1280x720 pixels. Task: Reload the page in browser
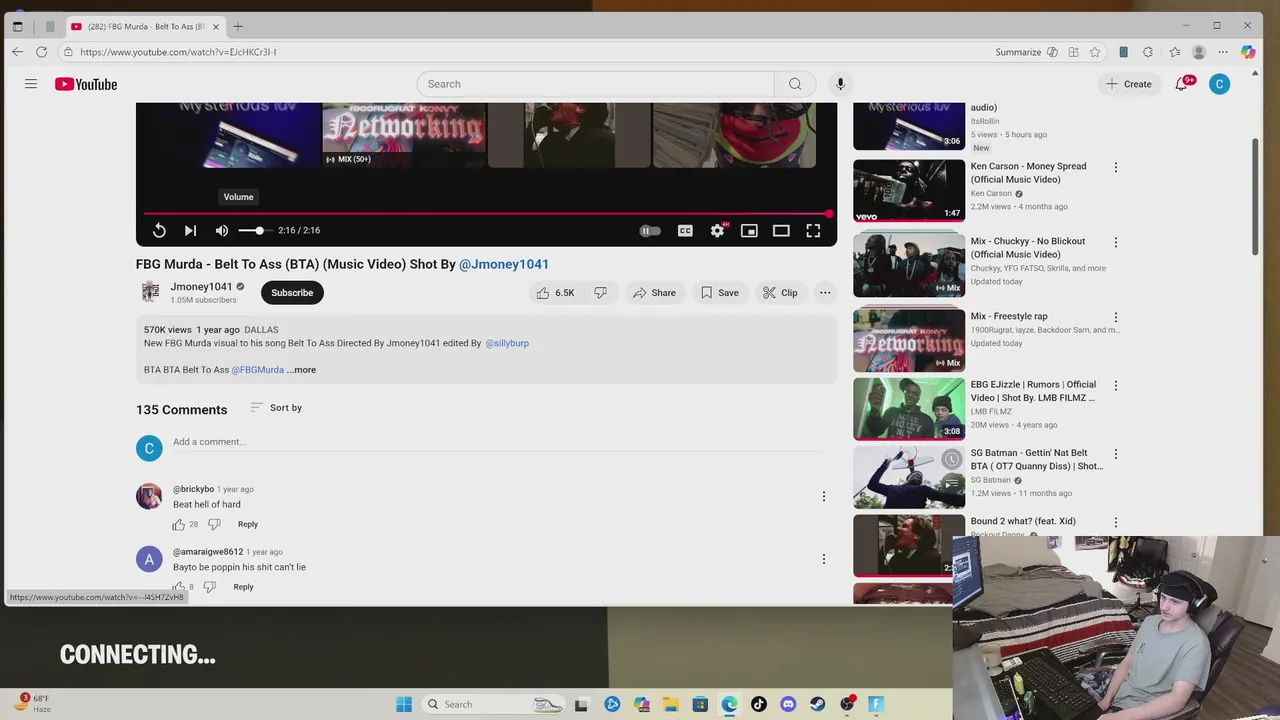point(41,52)
